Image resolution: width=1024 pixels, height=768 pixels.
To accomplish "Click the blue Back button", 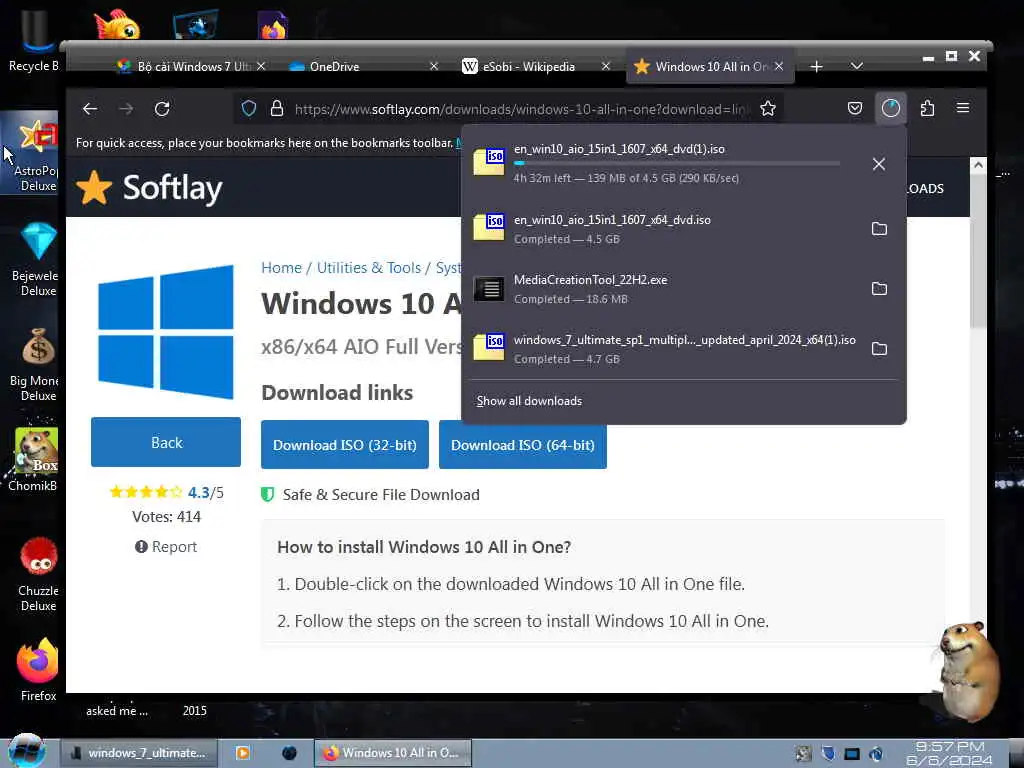I will (166, 442).
